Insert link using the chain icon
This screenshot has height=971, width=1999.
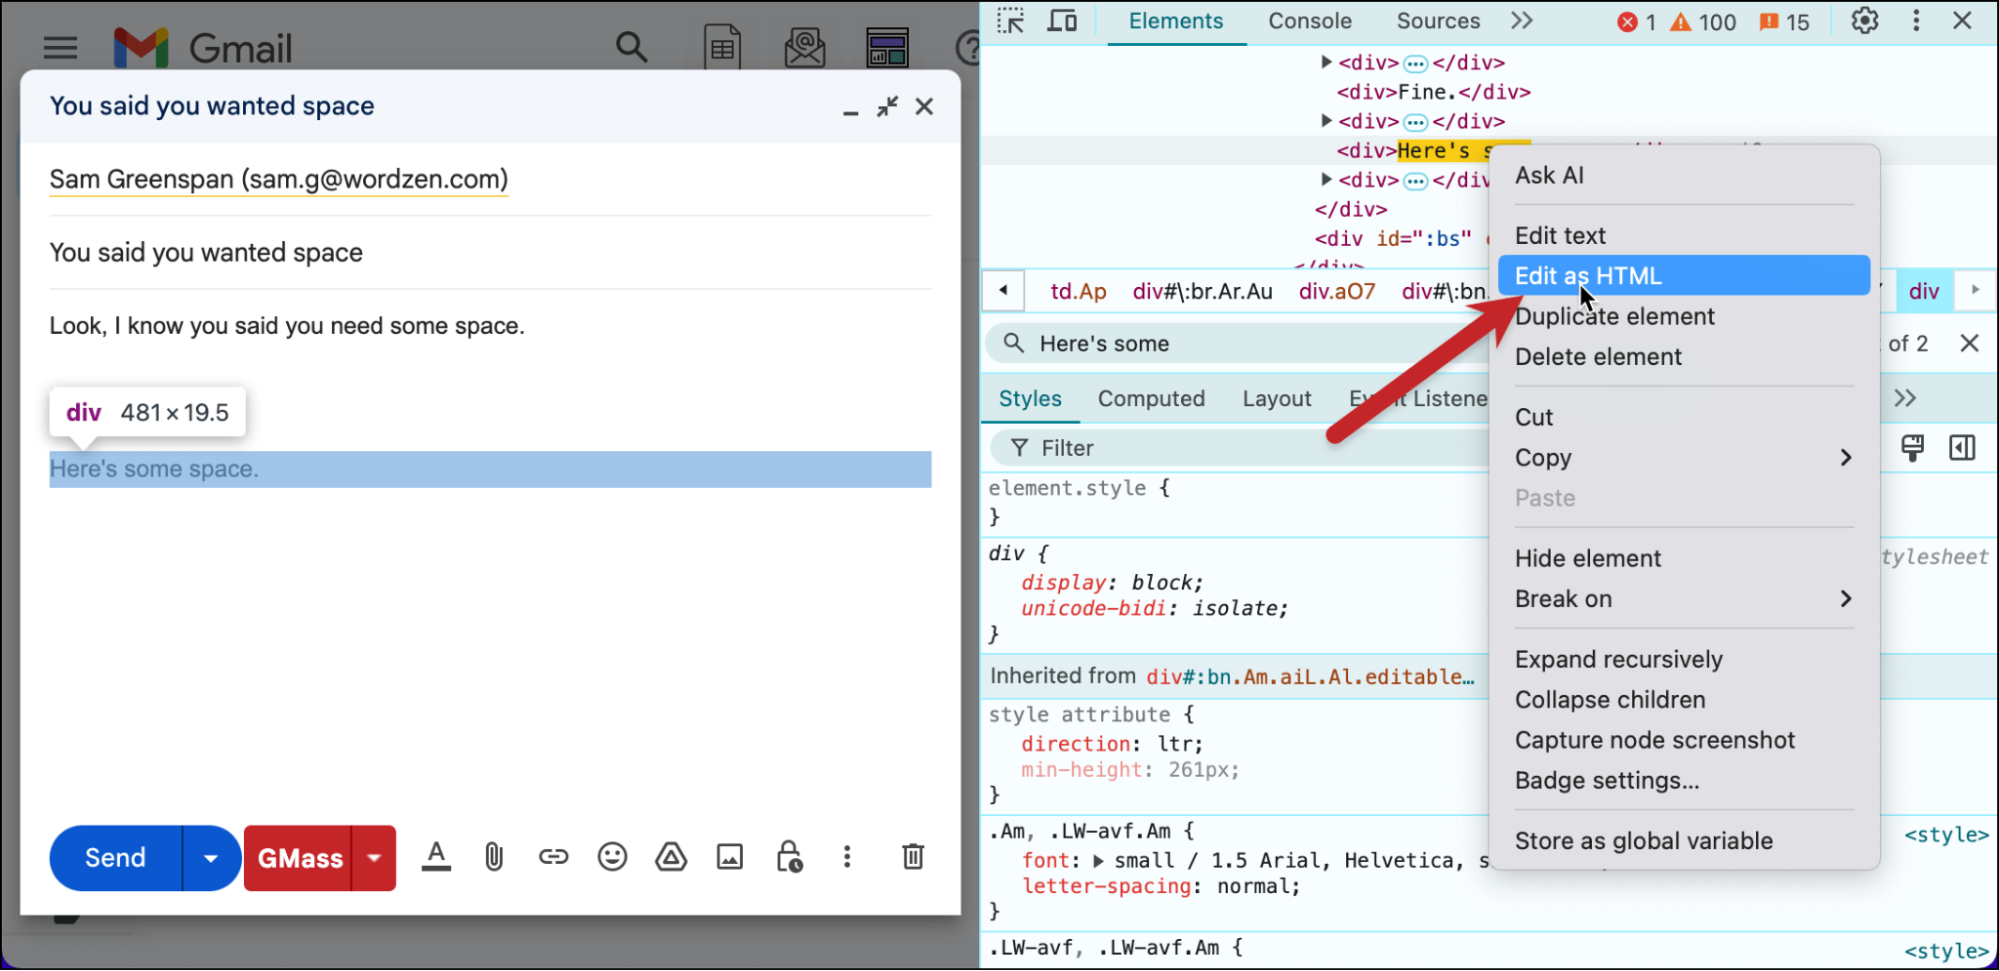click(x=553, y=857)
